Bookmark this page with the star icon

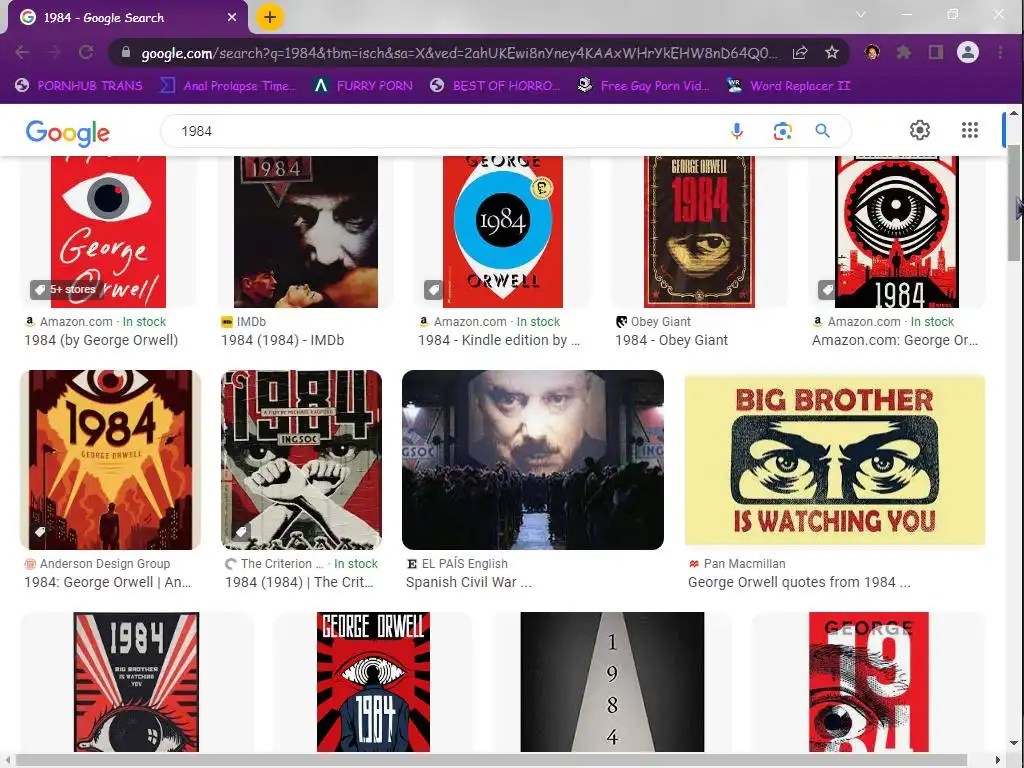(x=831, y=52)
